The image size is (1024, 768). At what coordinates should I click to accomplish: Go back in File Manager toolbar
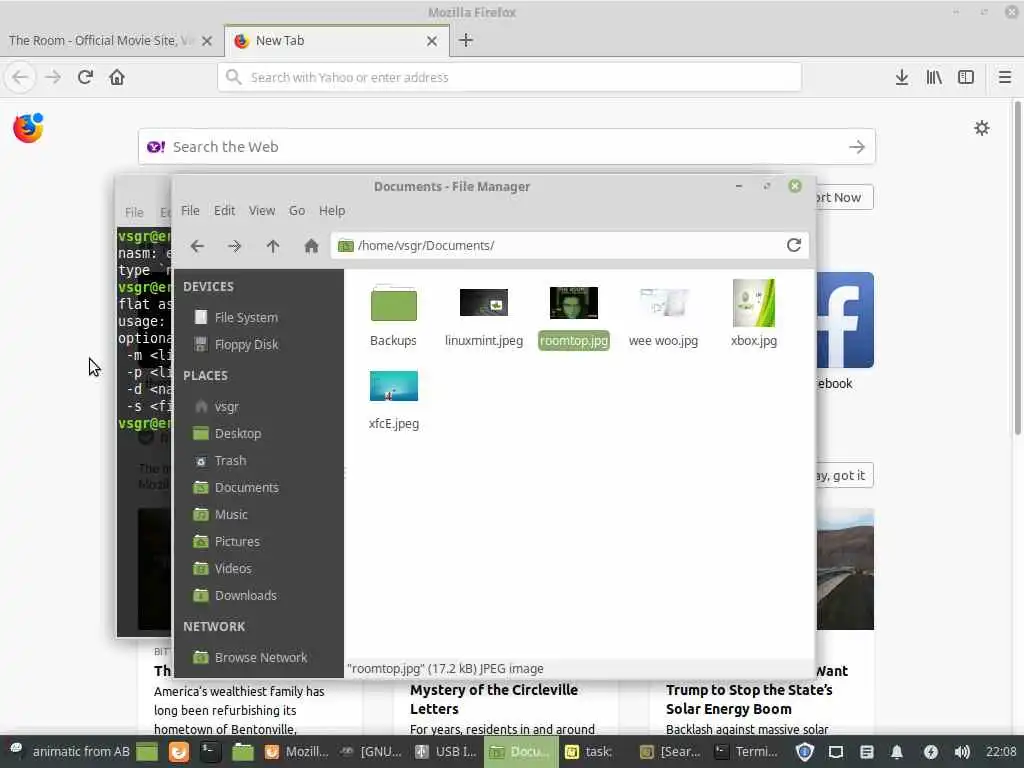click(x=197, y=246)
